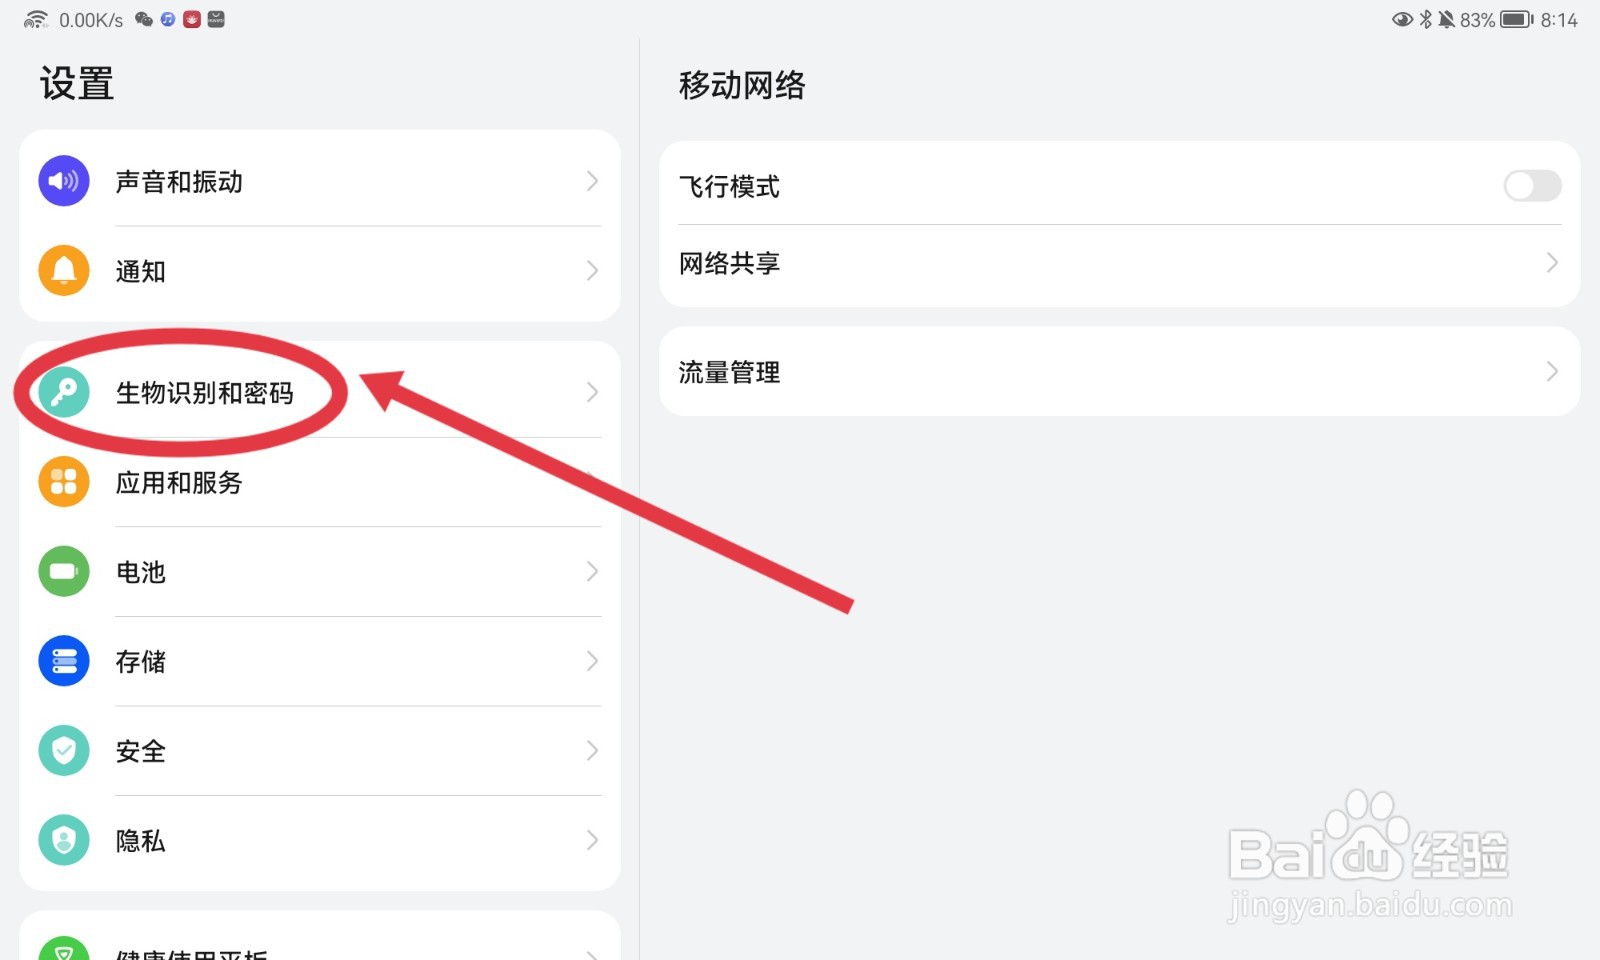Open the 电池 settings entry
Viewport: 1600px width, 960px height.
(320, 571)
